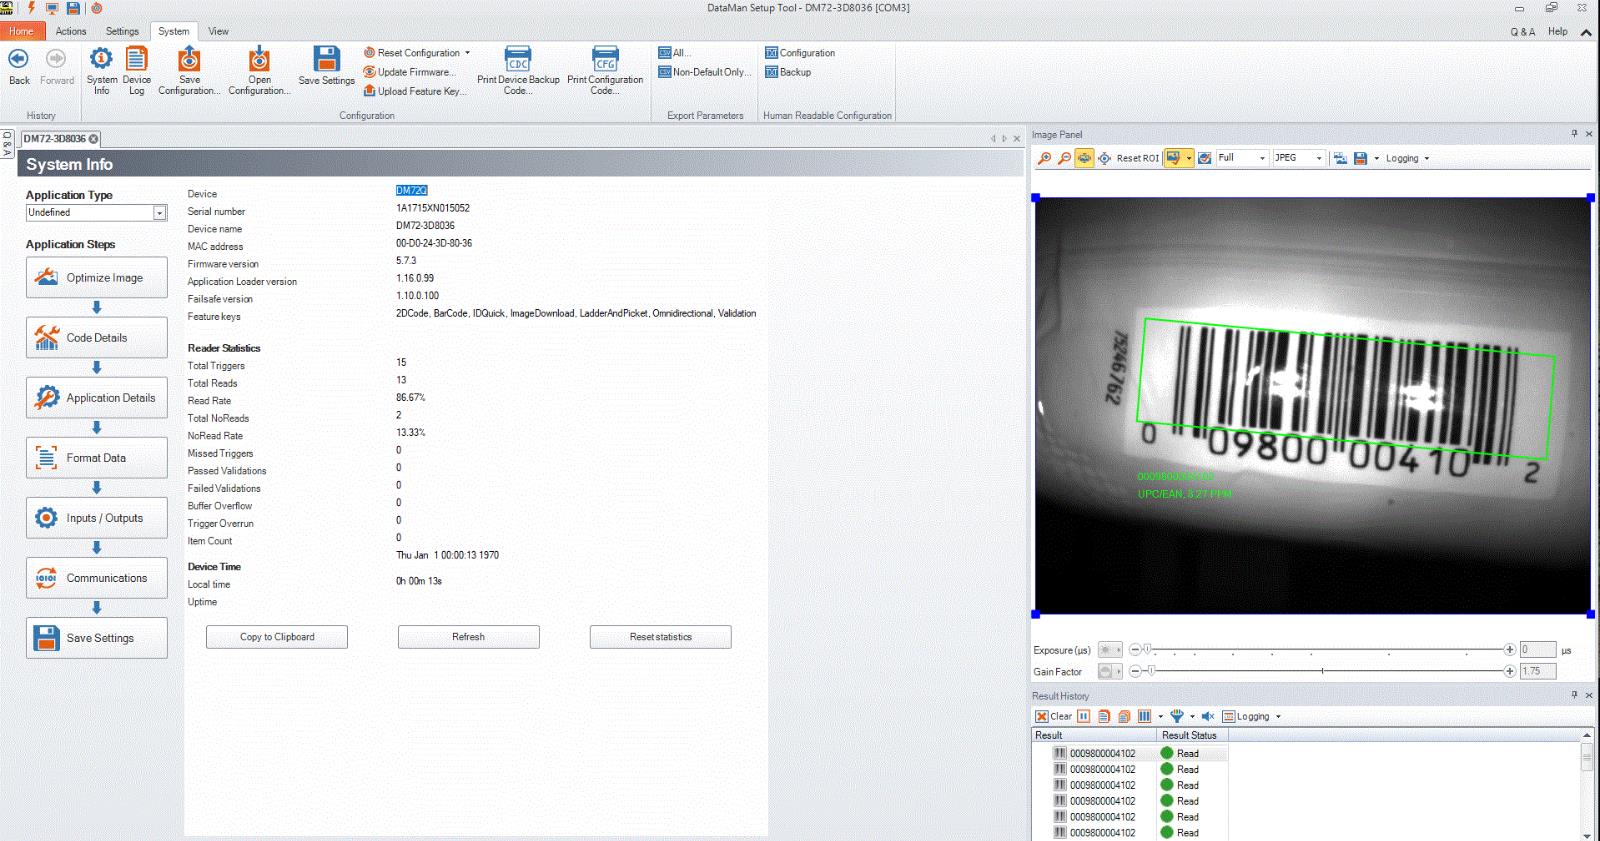Click the Back history button
Viewport: 1600px width, 841px height.
[x=19, y=66]
